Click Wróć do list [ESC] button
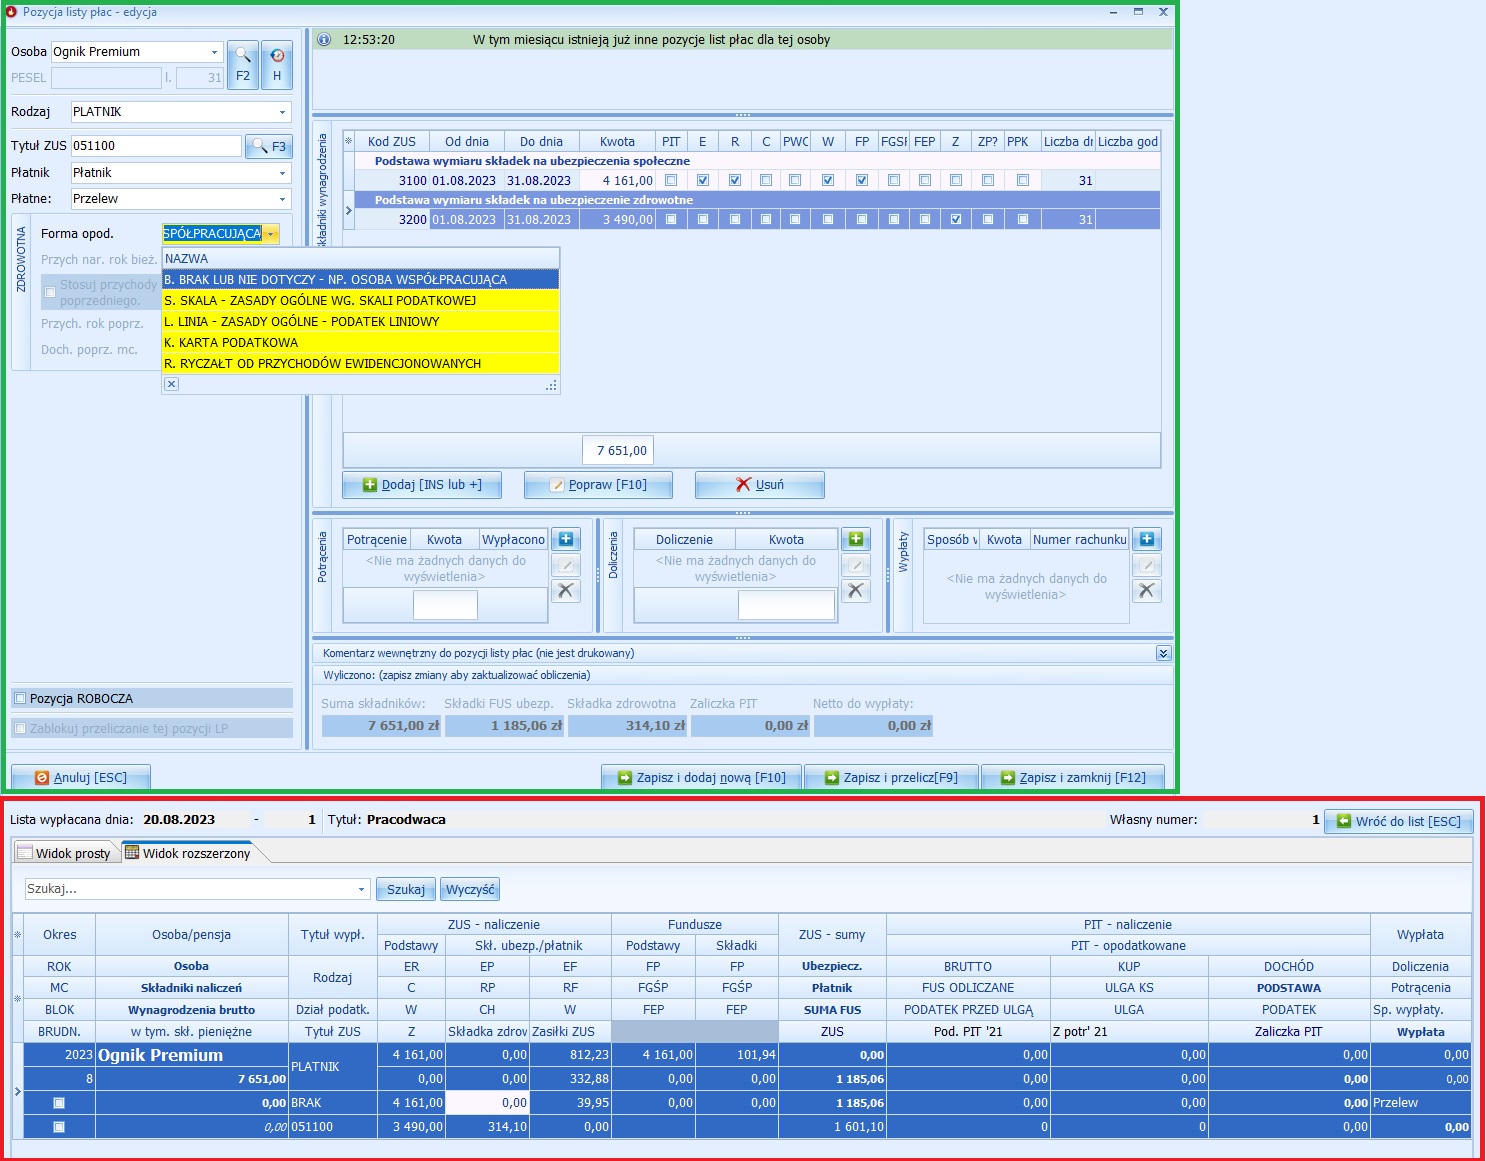Screen dimensions: 1486x1161 [1399, 821]
